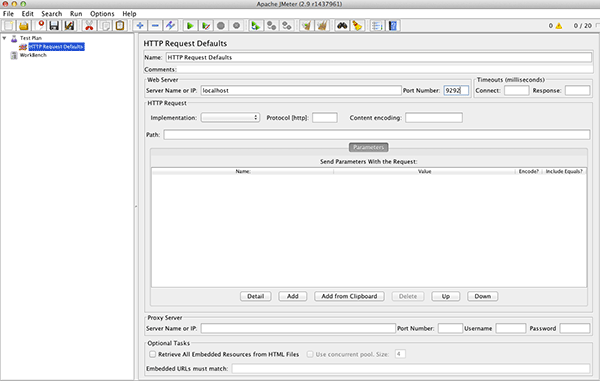
Task: Clear results with single broom icon
Action: [x=307, y=26]
